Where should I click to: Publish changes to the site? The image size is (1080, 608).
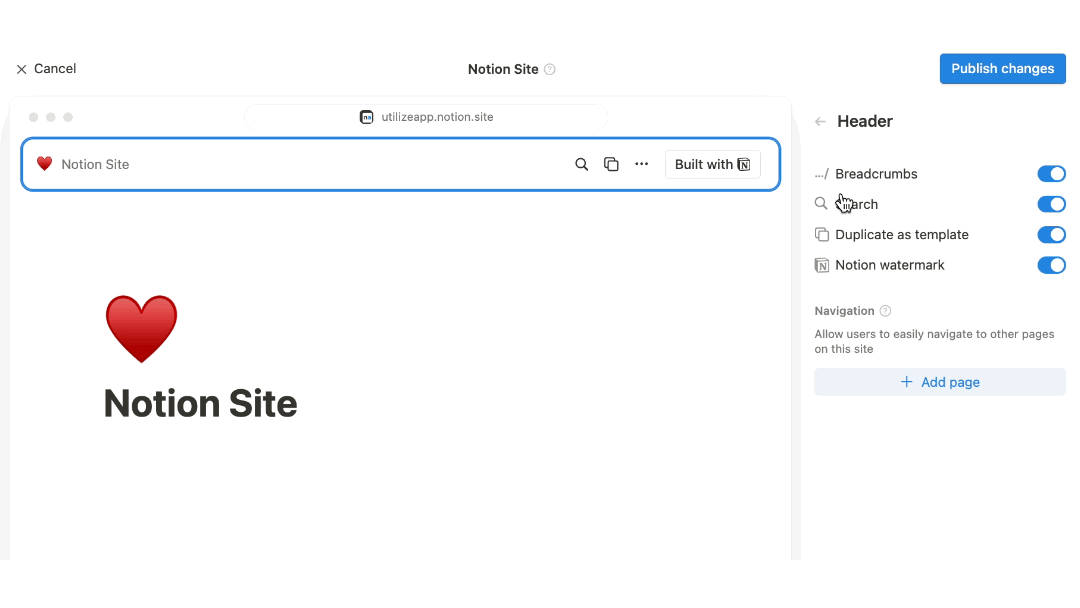tap(1002, 69)
